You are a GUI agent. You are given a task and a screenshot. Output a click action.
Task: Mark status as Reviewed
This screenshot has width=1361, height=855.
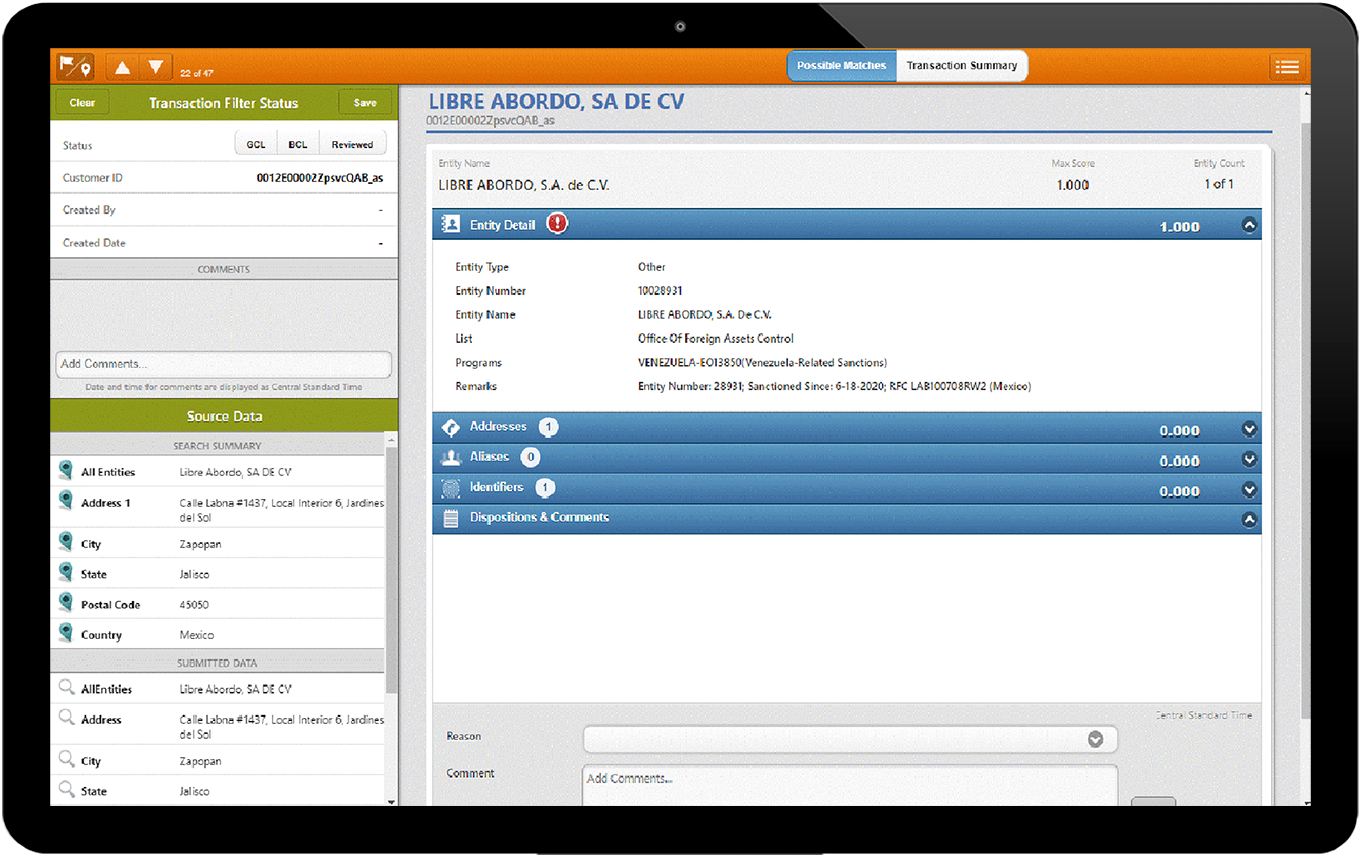click(352, 145)
